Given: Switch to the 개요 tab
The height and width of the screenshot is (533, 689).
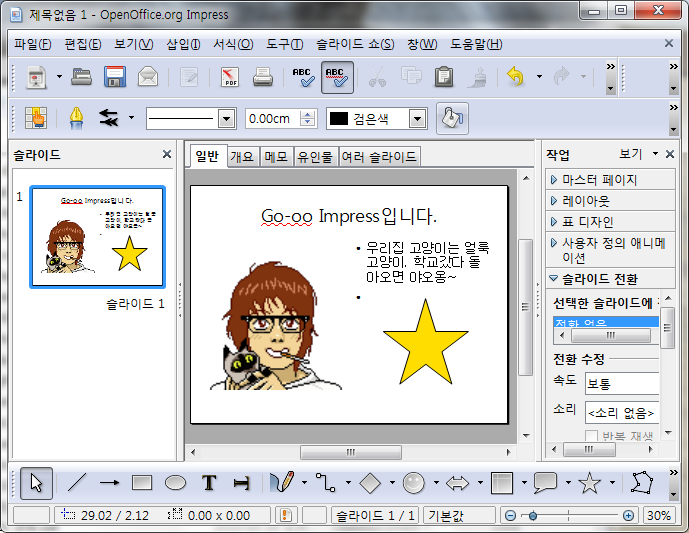Looking at the screenshot, I should click(x=242, y=157).
